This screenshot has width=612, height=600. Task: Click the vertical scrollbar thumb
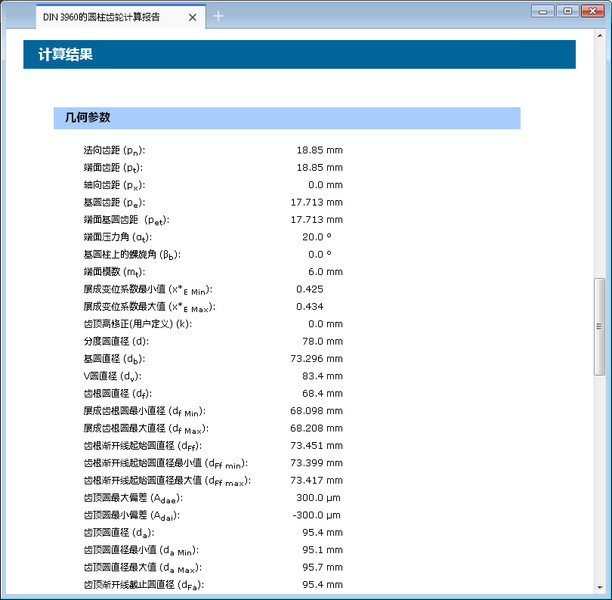(x=600, y=325)
